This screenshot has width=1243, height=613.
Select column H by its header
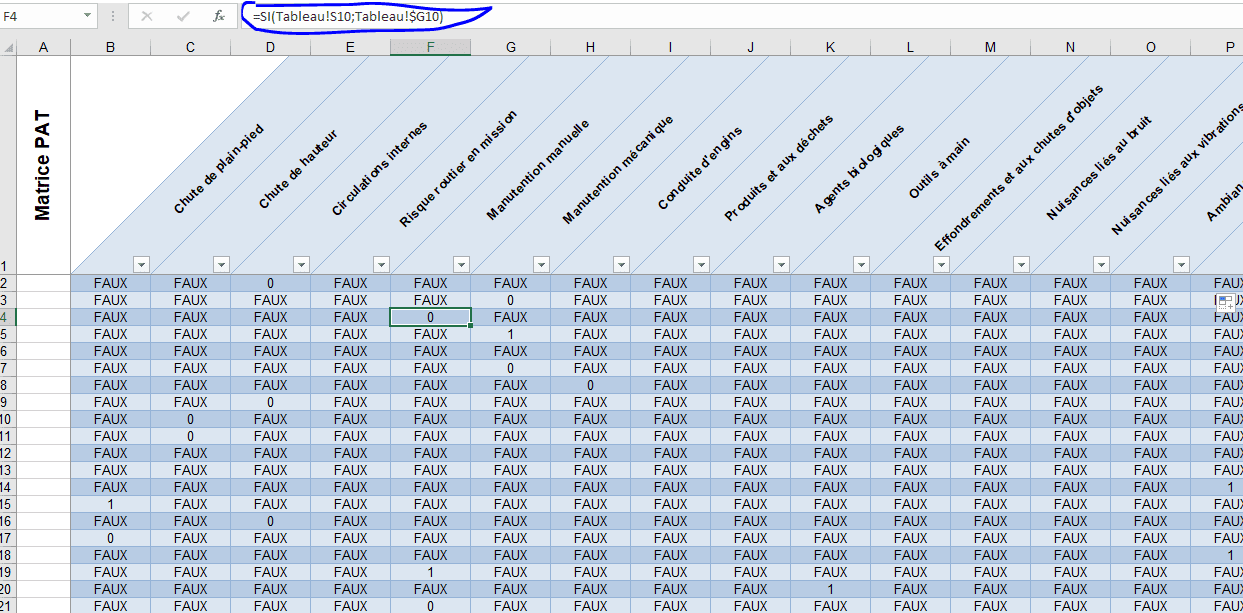[590, 47]
